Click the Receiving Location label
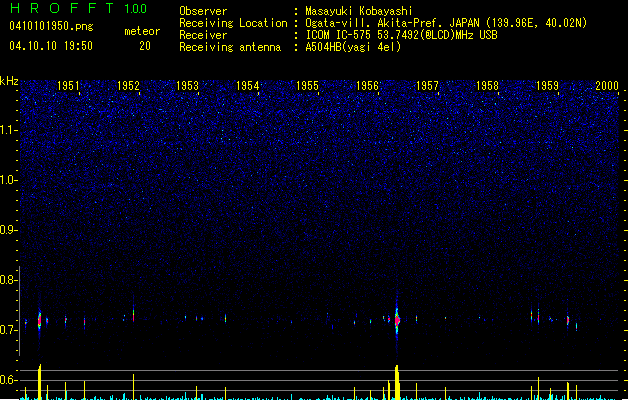 click(x=233, y=23)
